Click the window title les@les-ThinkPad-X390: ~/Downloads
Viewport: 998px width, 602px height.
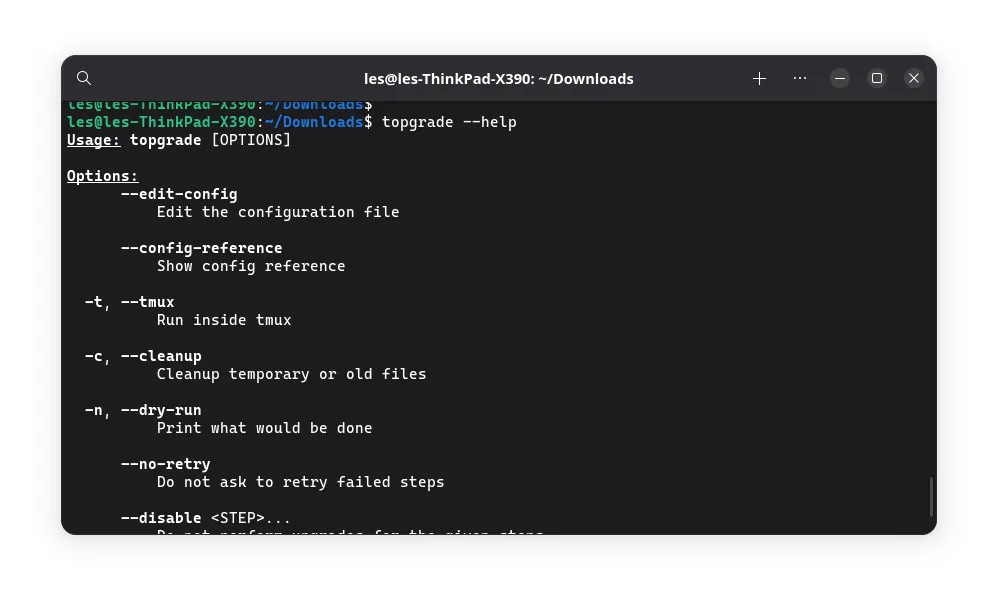click(498, 79)
